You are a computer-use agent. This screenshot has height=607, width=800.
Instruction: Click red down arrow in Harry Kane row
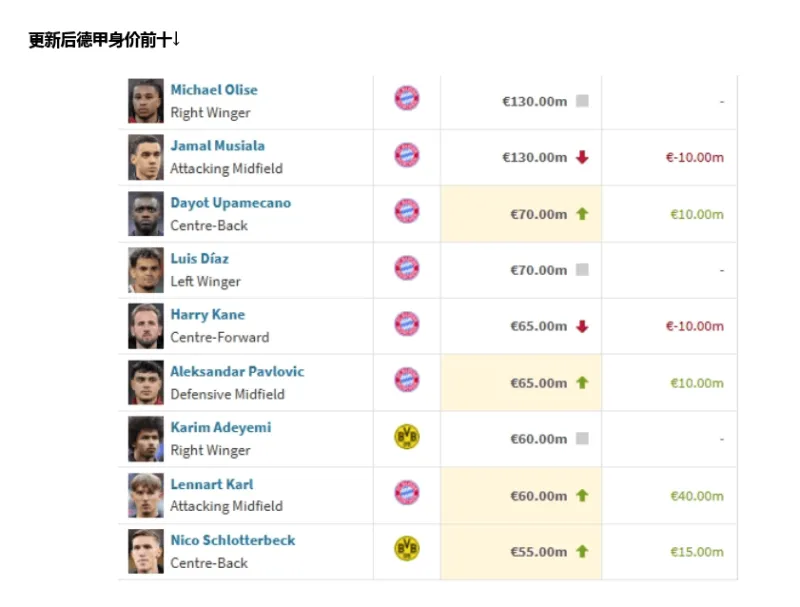[x=582, y=326]
